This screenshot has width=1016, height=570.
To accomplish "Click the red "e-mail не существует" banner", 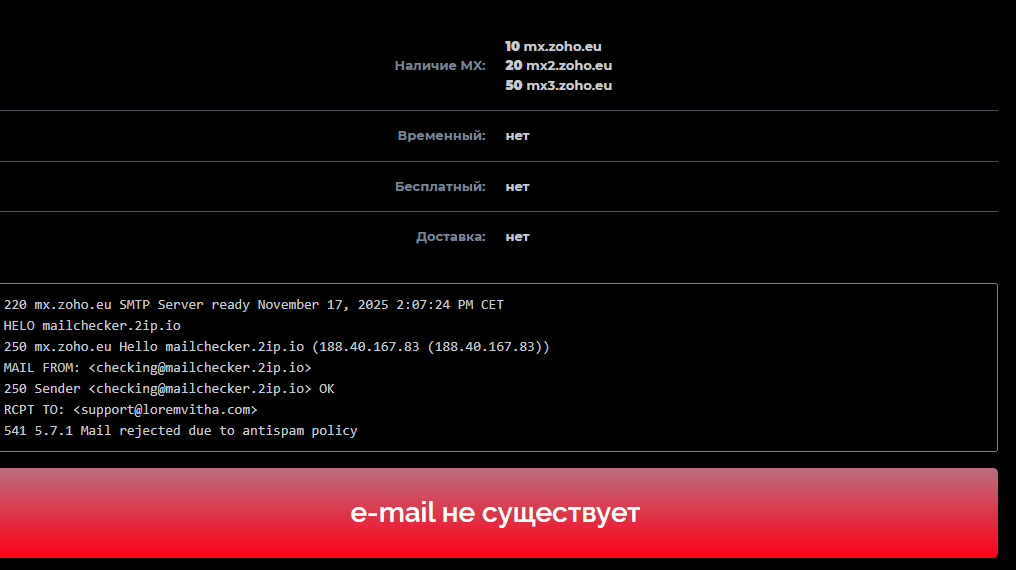I will click(x=496, y=513).
